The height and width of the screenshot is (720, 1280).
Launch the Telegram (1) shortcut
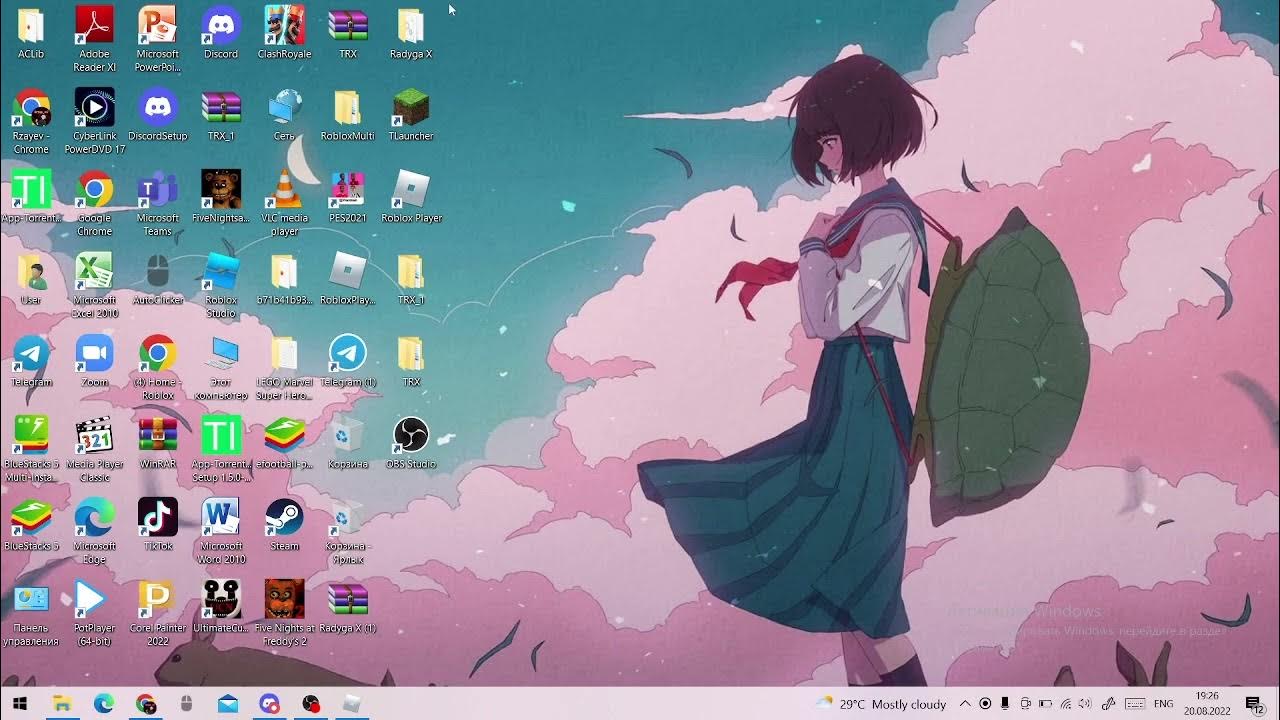[x=348, y=361]
